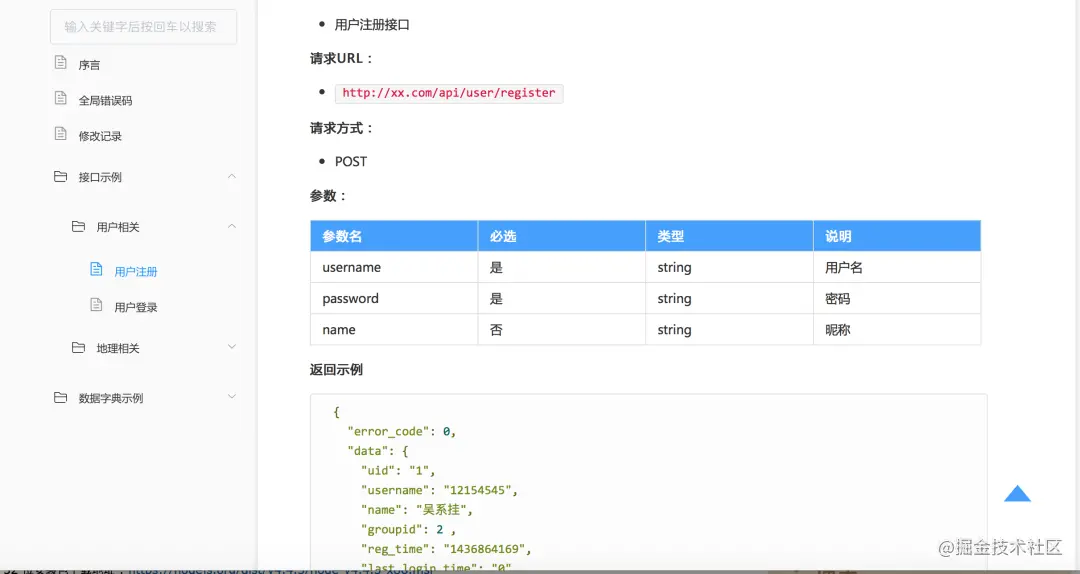Select the 接口示例 folder label
1080x574 pixels.
click(100, 177)
